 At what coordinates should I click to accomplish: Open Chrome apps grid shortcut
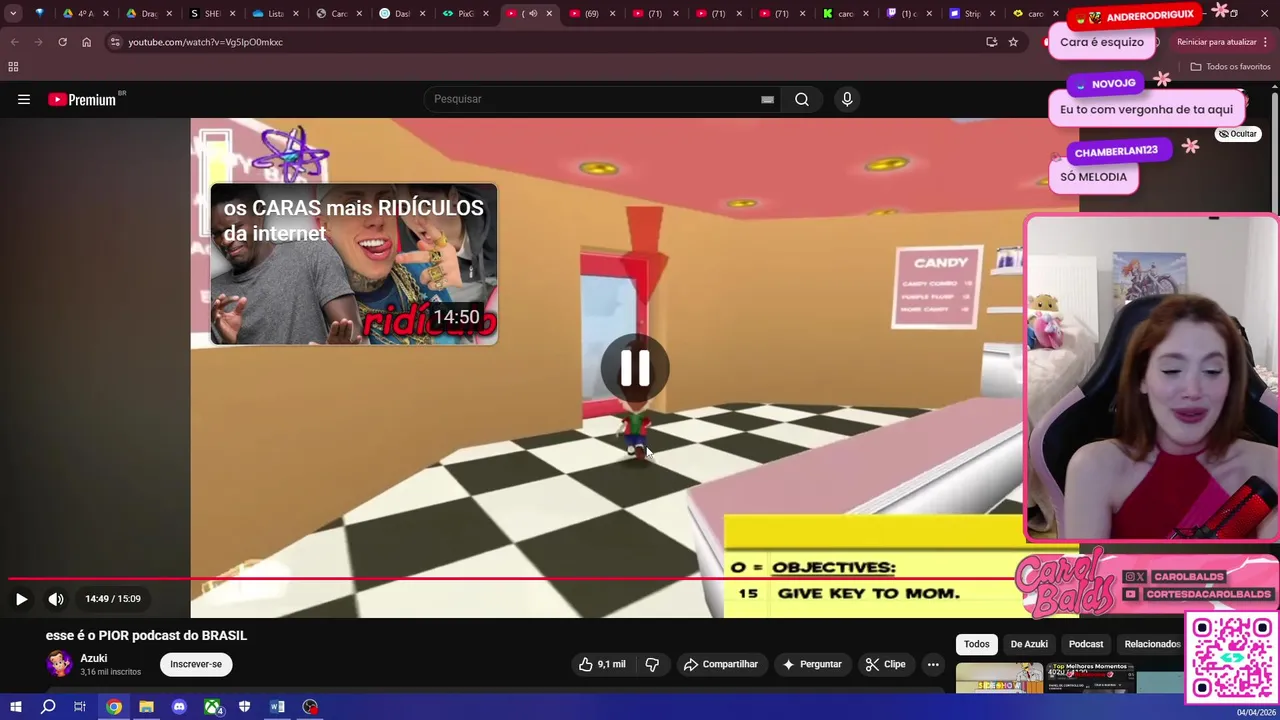coord(13,67)
